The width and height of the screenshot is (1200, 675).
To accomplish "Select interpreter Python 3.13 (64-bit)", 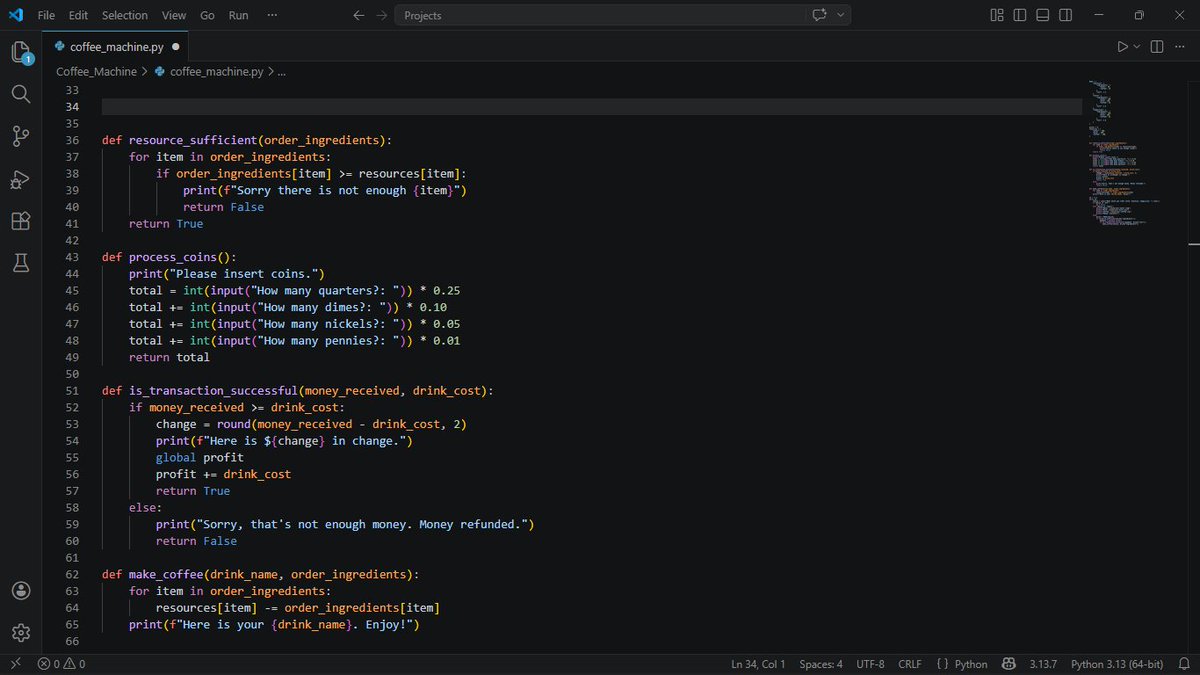I will 1117,664.
